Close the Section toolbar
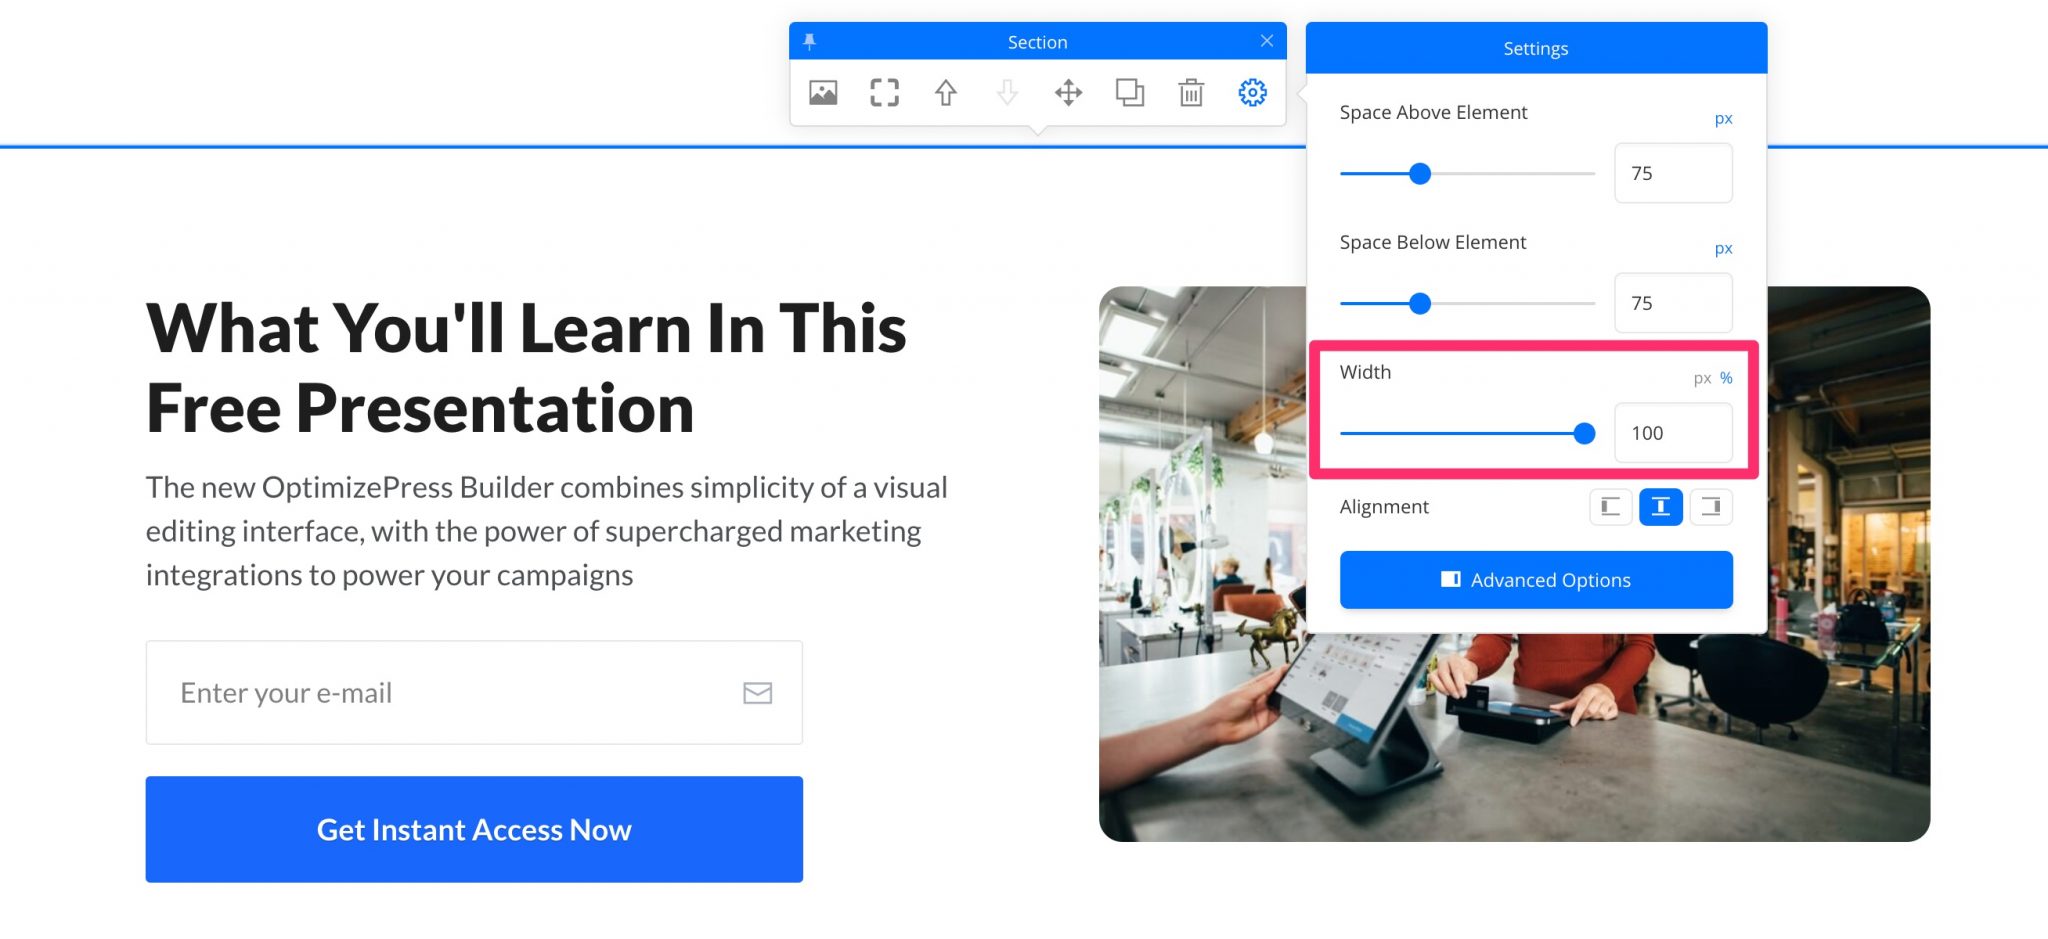 pos(1267,41)
